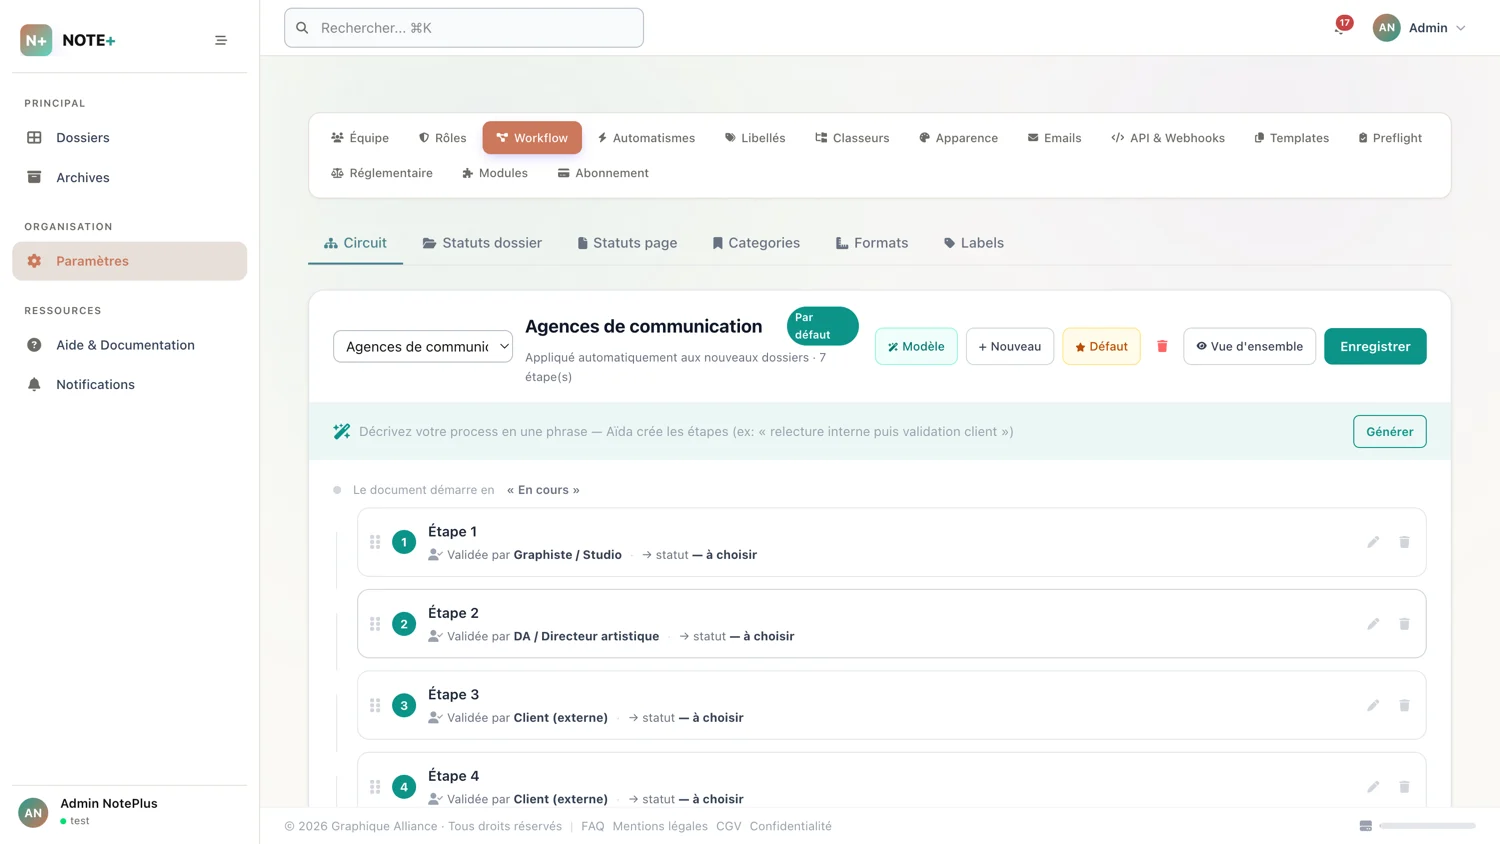Open Apparence settings tab

coord(958,138)
